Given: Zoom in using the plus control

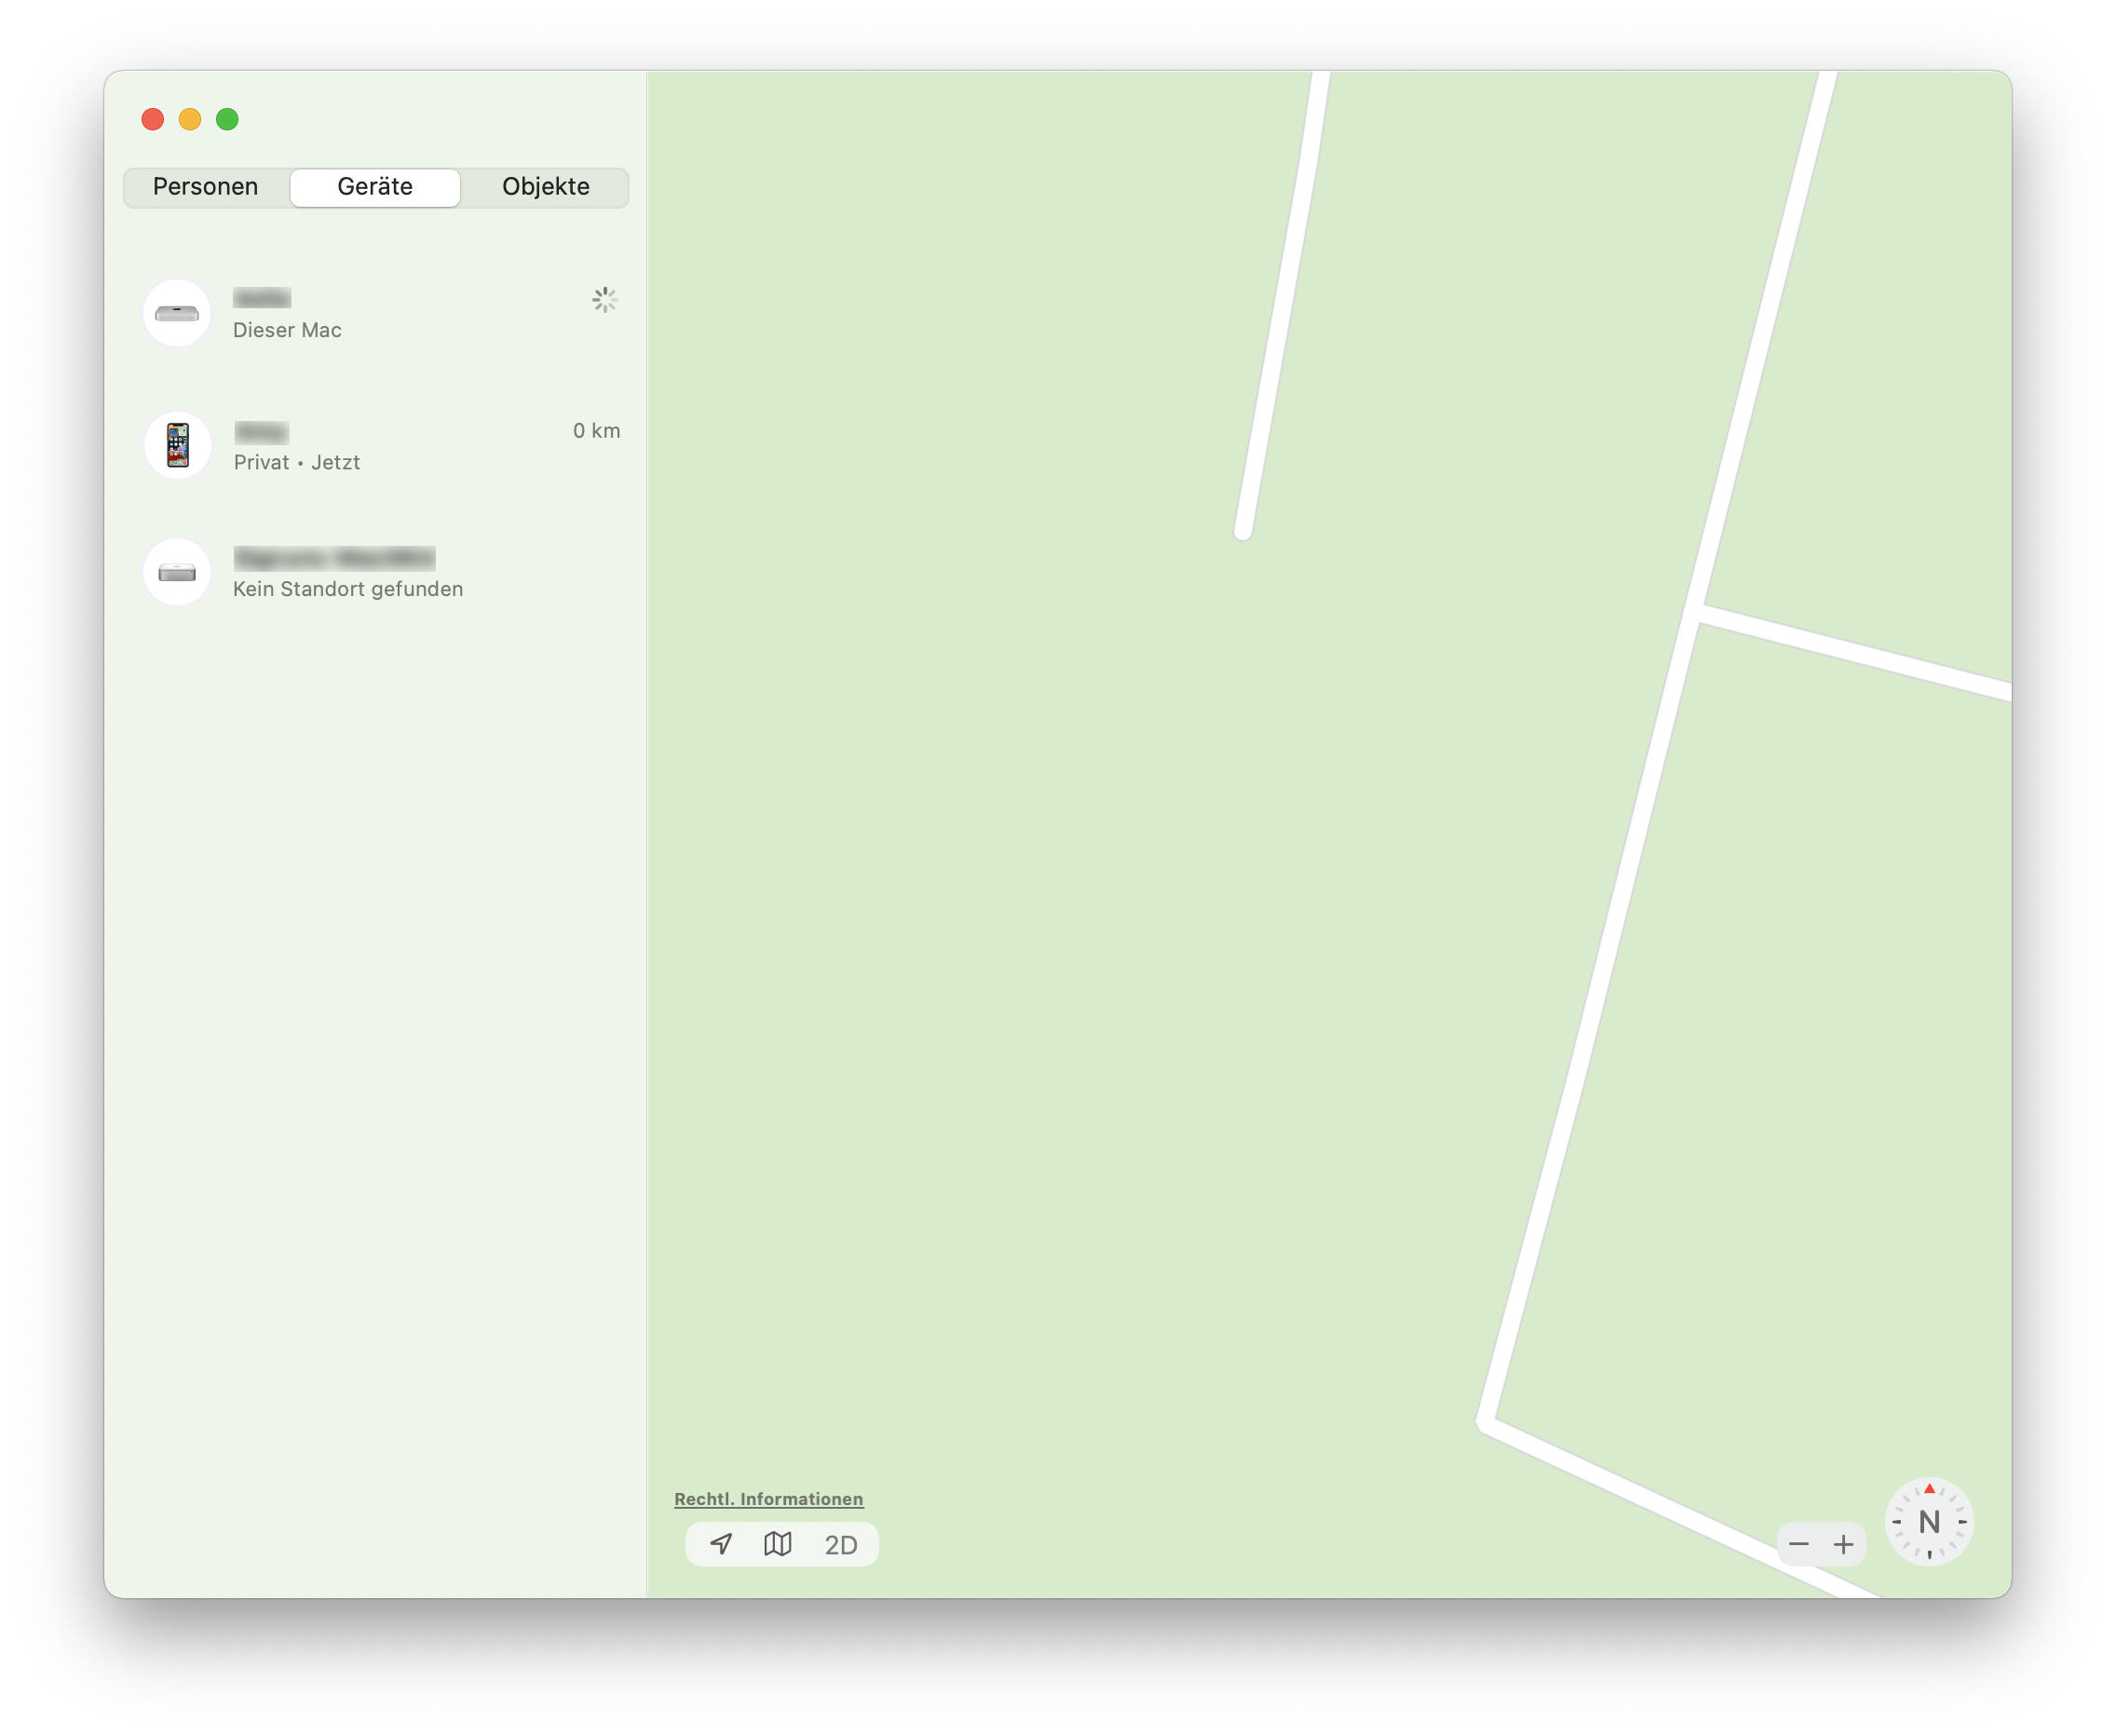Looking at the screenshot, I should pyautogui.click(x=1845, y=1544).
